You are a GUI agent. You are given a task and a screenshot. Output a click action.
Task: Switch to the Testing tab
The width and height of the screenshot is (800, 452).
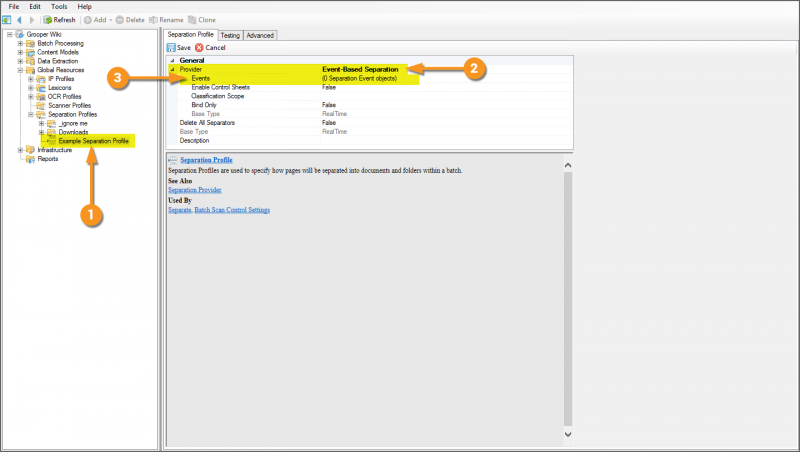[x=230, y=35]
